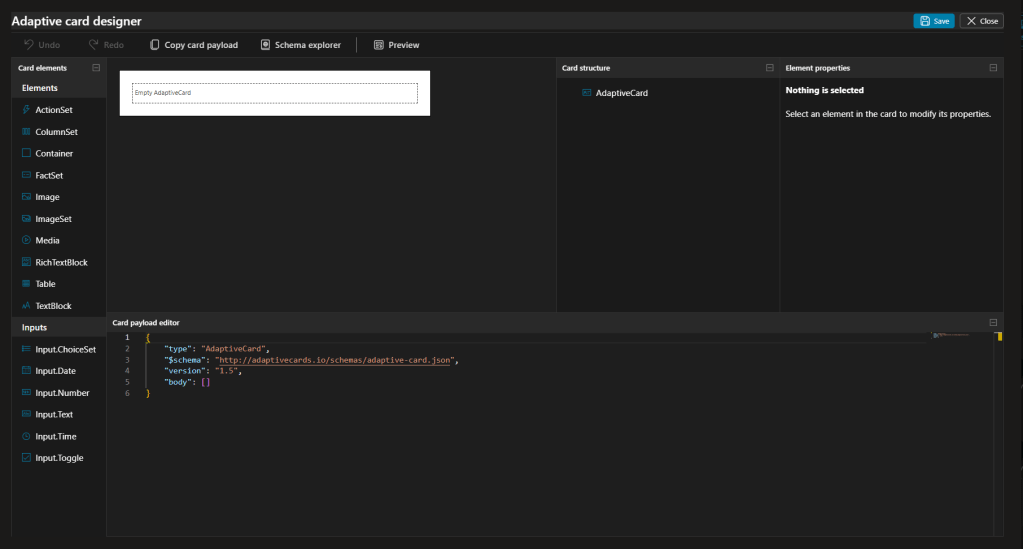Collapse the Card structure panel
Screen dimensions: 1023x549
click(x=769, y=68)
